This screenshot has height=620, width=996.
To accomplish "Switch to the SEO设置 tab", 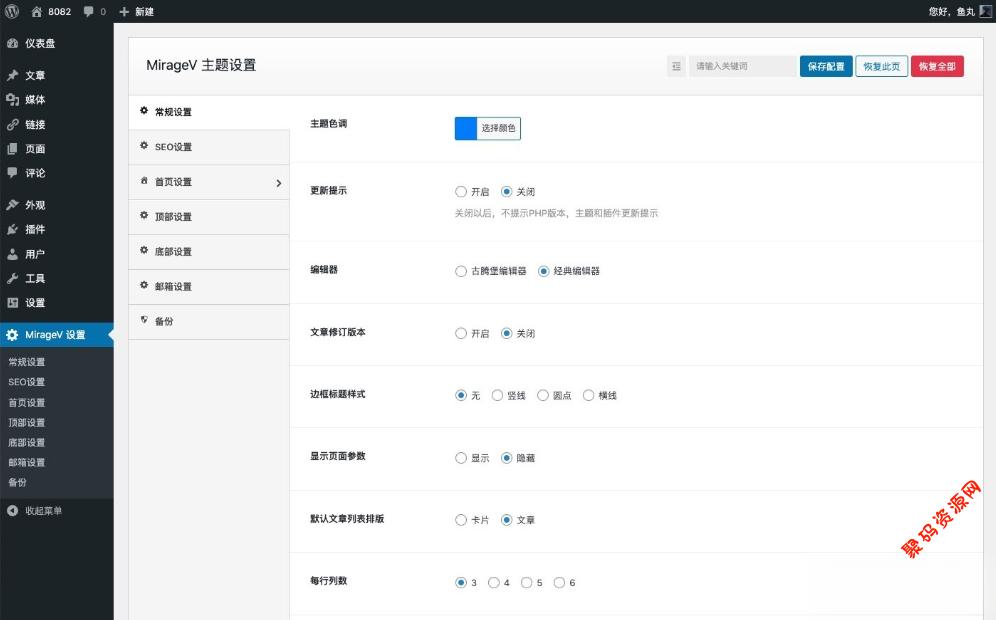I will (x=173, y=147).
